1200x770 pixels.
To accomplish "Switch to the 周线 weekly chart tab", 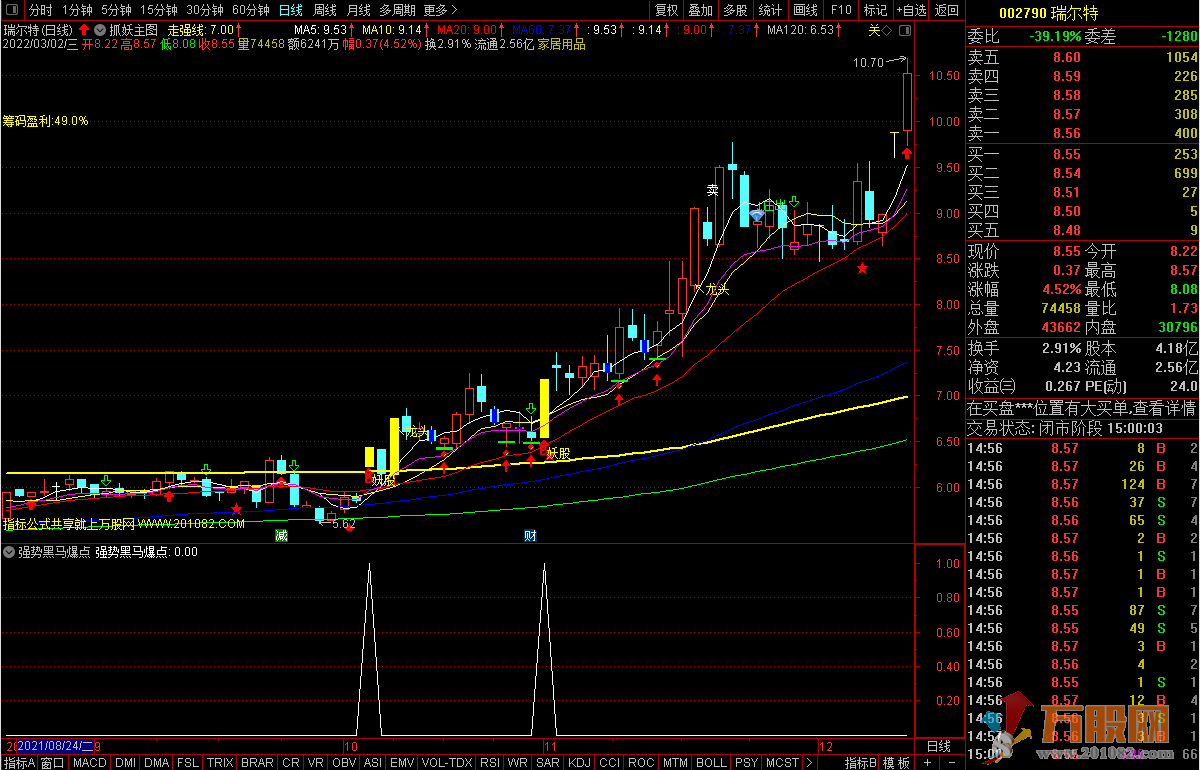I will [325, 10].
